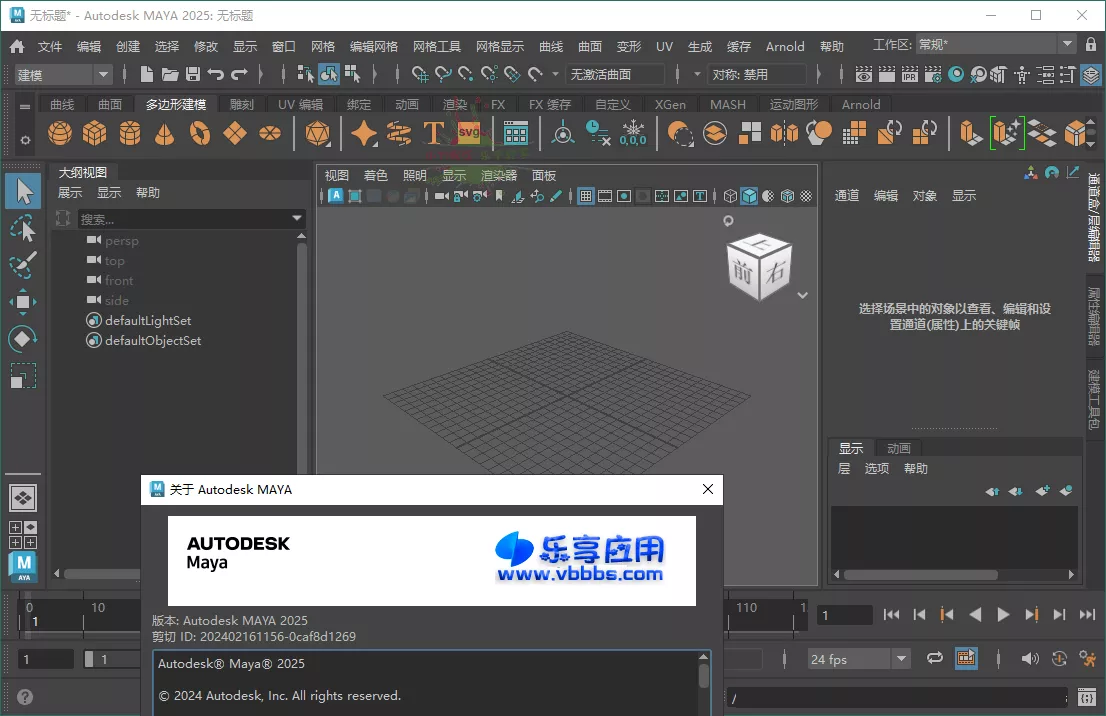
Task: Close the About Autodesk MAYA dialog
Action: tap(709, 490)
